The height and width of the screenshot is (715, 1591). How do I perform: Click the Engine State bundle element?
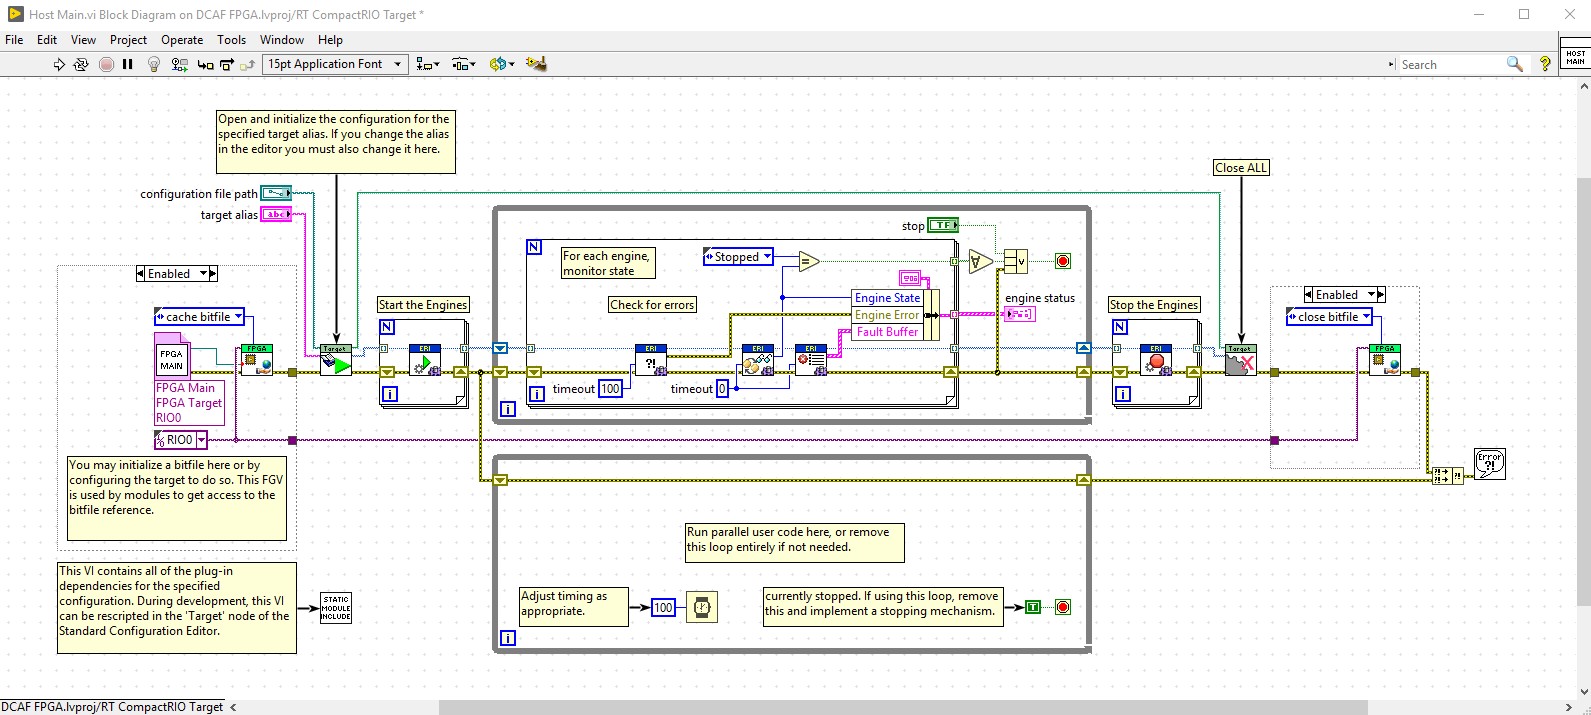point(888,298)
